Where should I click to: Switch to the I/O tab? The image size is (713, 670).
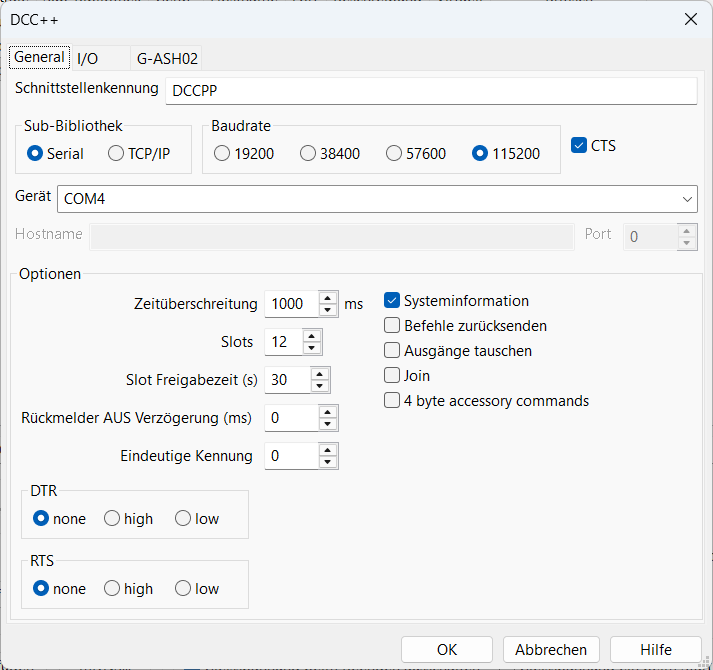[x=88, y=59]
